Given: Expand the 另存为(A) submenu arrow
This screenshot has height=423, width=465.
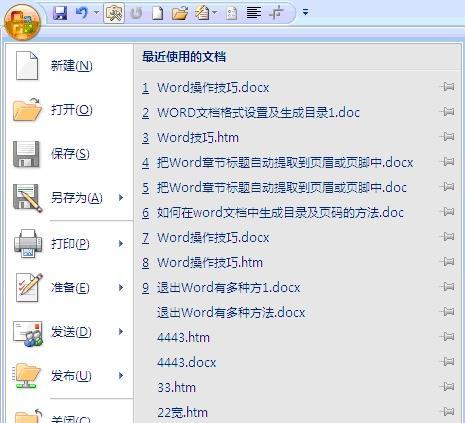Looking at the screenshot, I should pos(121,198).
